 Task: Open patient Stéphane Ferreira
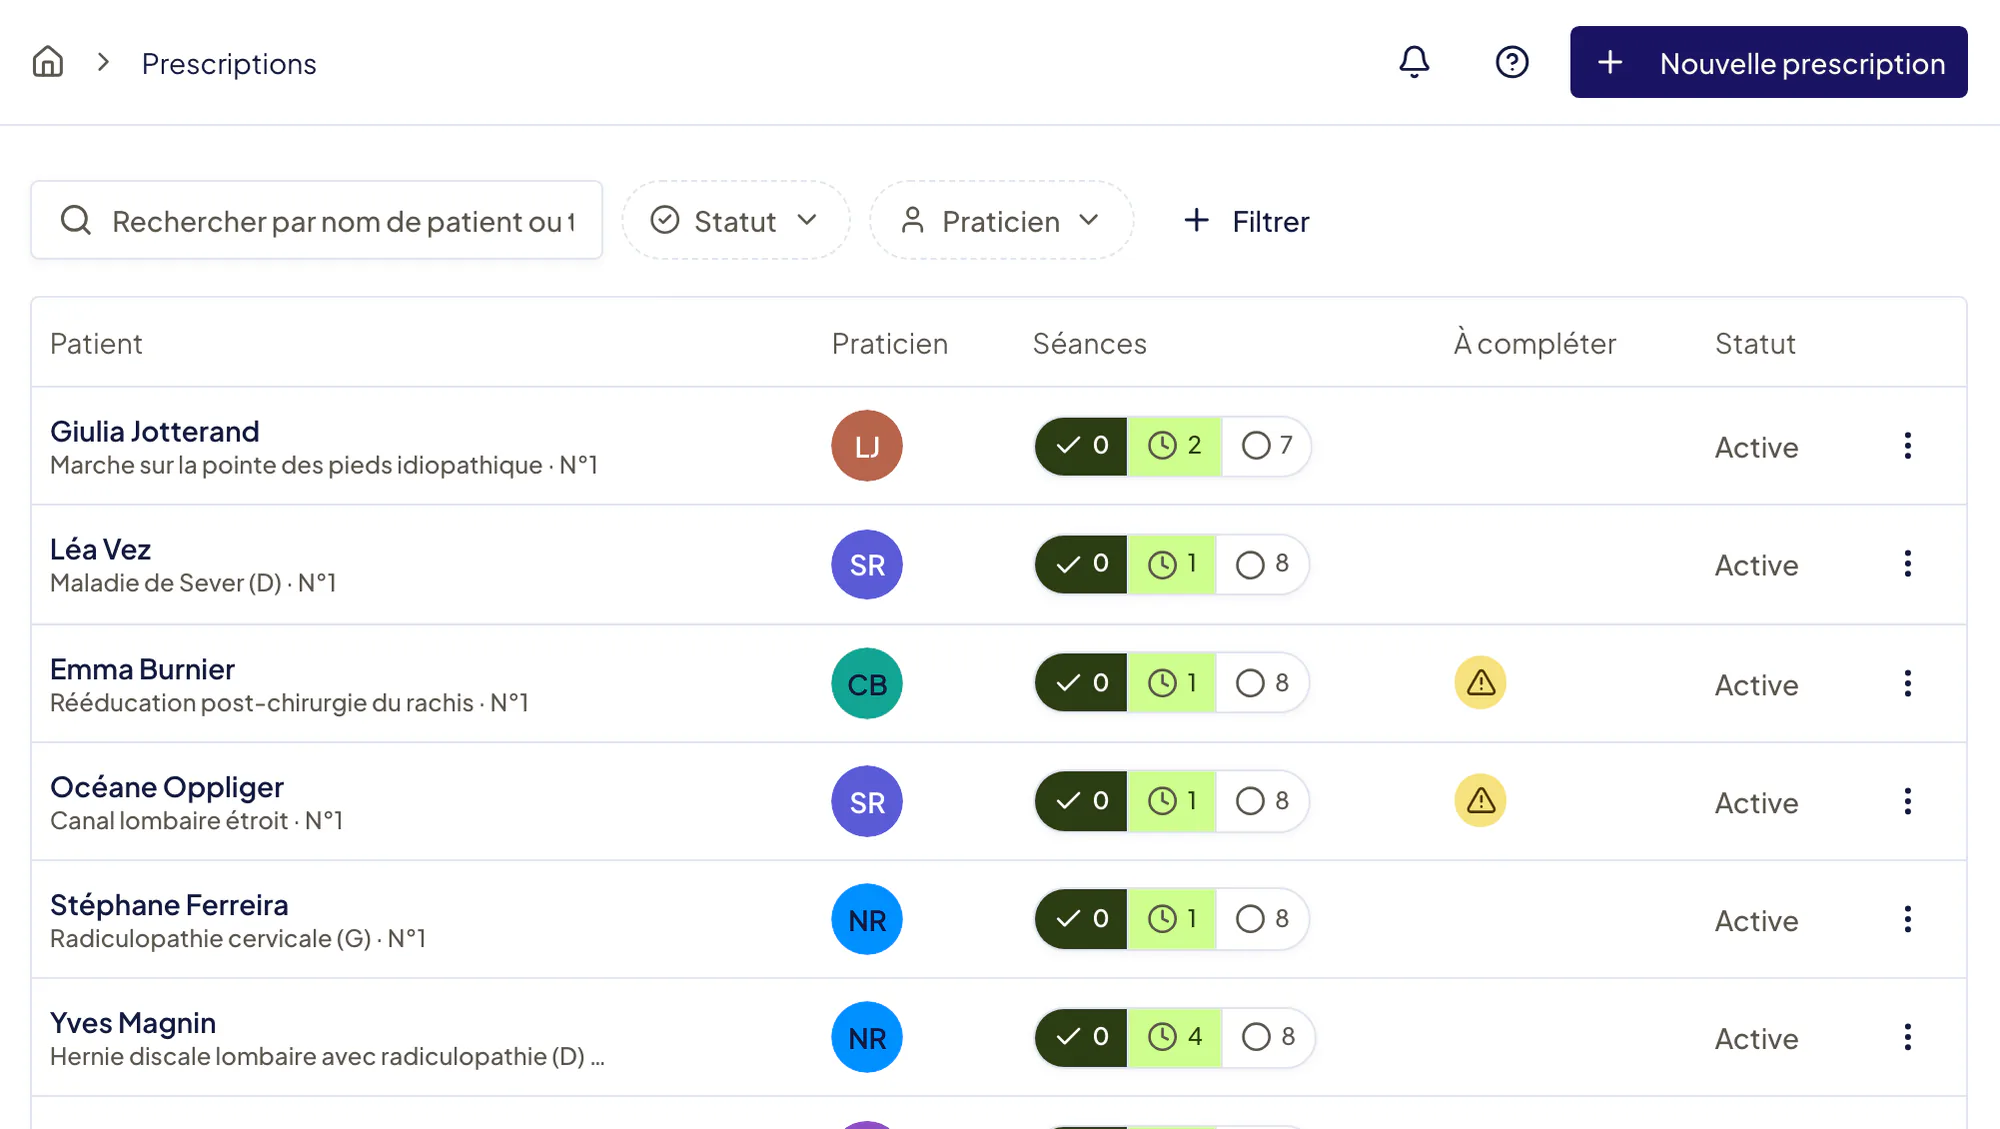point(169,905)
